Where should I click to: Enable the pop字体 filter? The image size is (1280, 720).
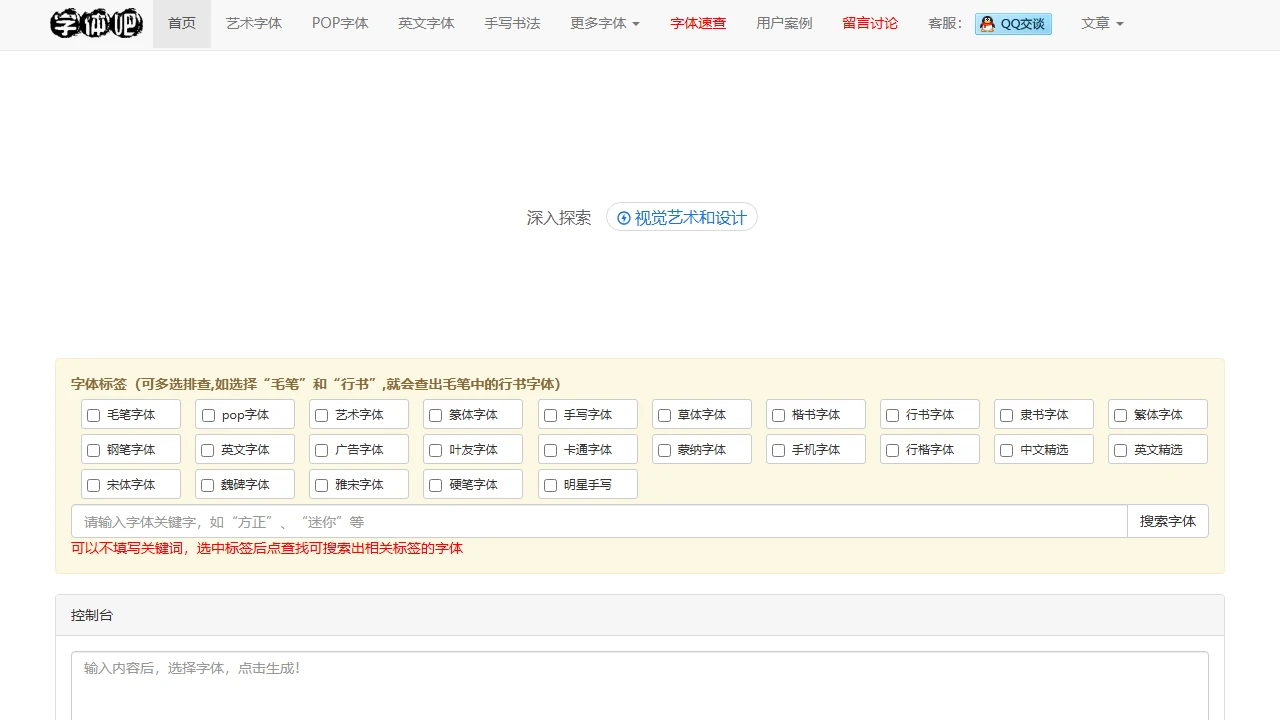[208, 414]
